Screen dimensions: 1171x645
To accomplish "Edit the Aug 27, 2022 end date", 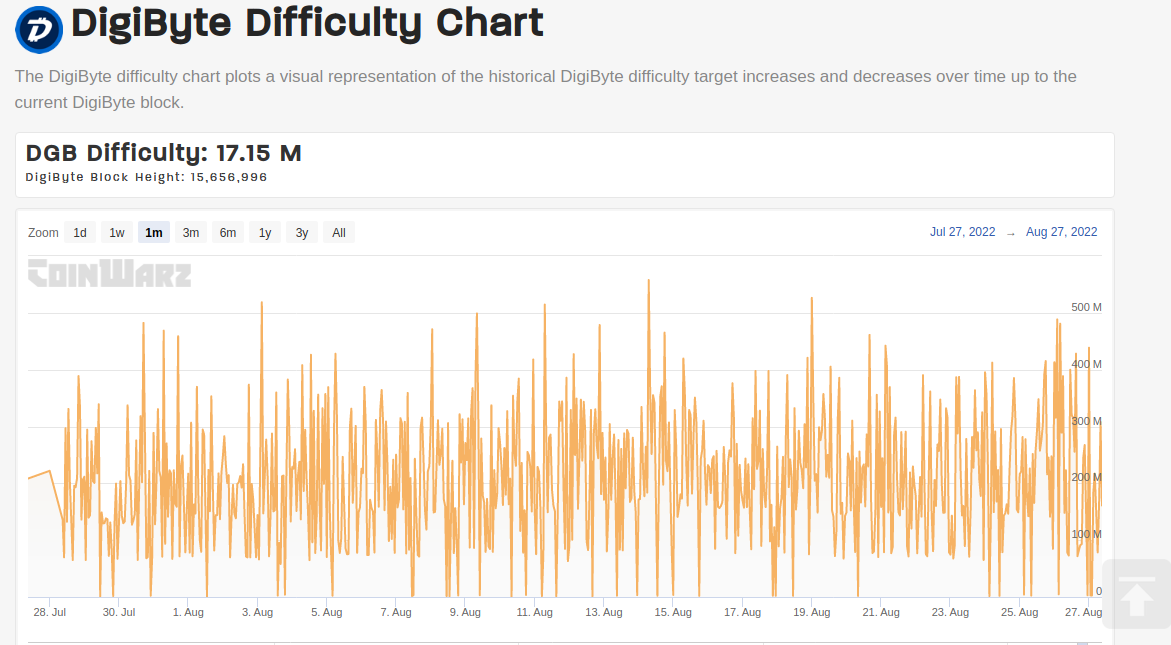I will 1061,232.
